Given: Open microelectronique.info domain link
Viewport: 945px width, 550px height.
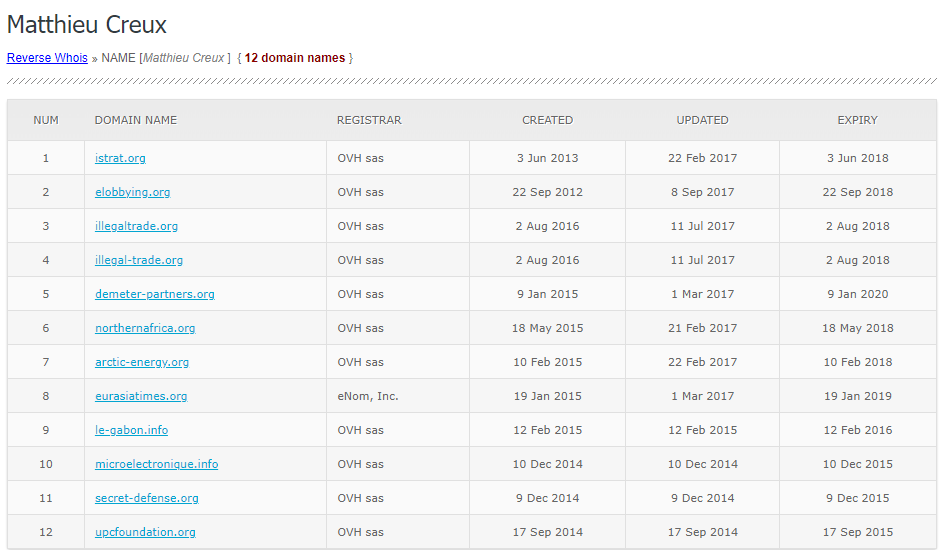Looking at the screenshot, I should coord(156,464).
